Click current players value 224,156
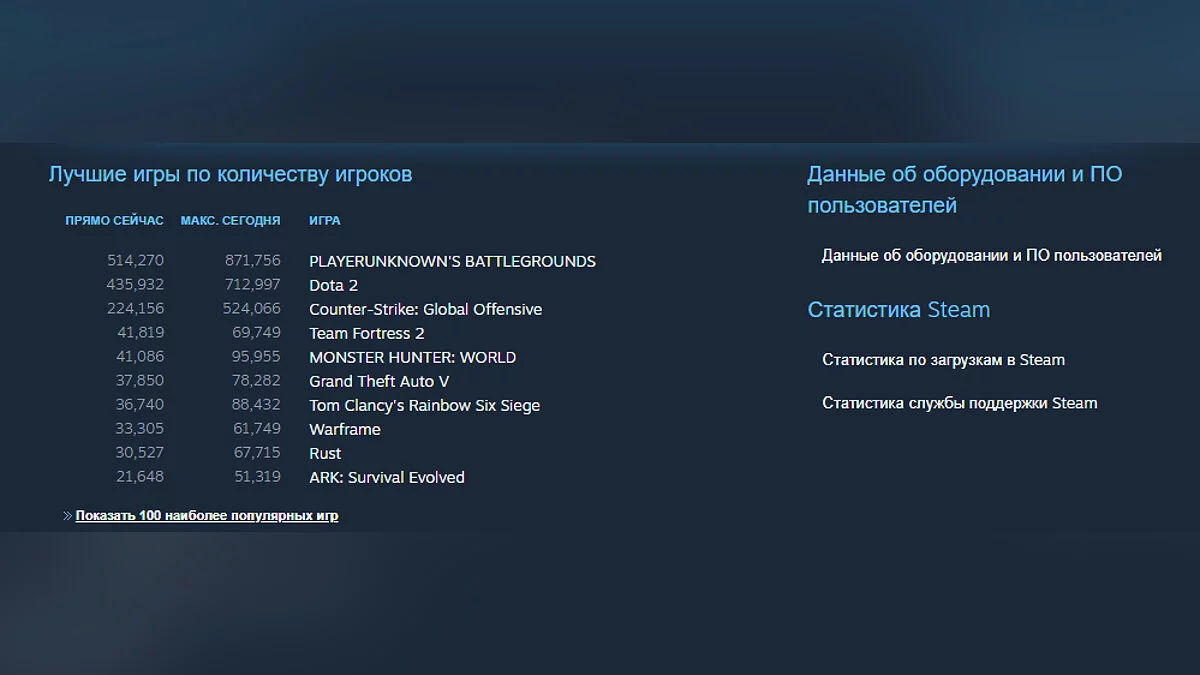Screen dimensions: 1200x675 tap(135, 308)
